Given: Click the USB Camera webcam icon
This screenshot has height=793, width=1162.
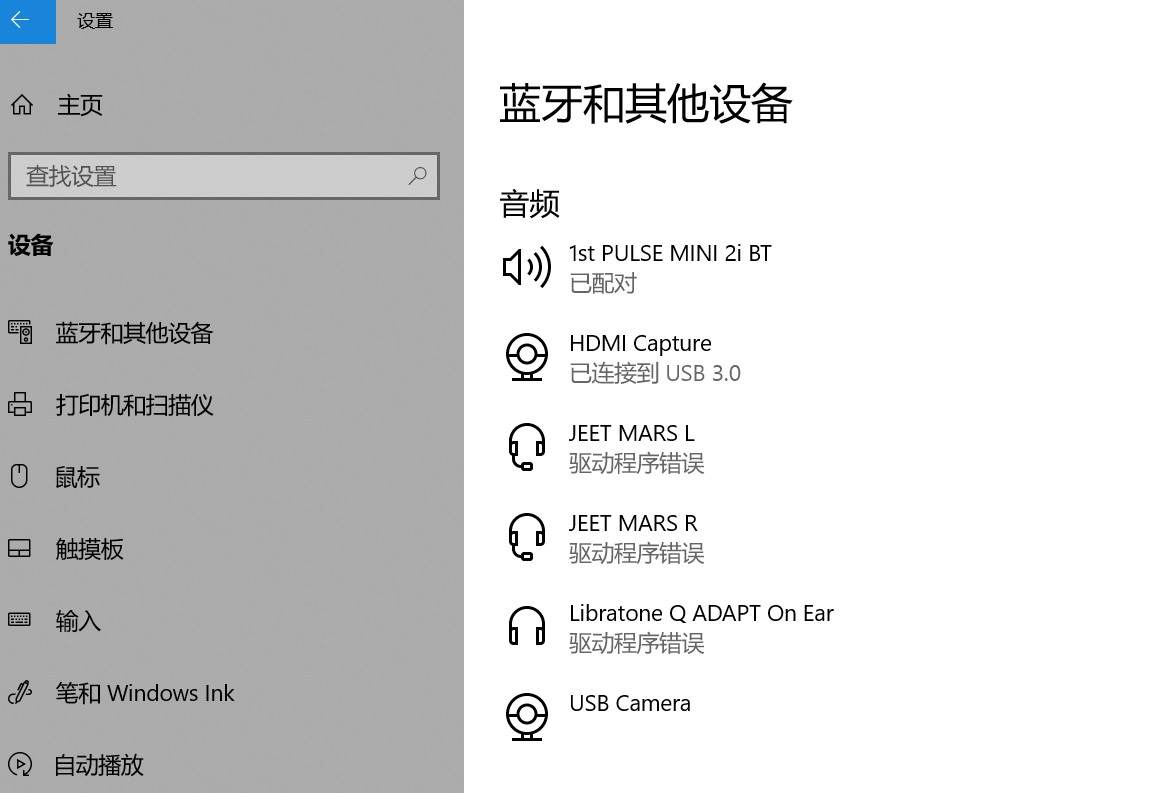Looking at the screenshot, I should [x=527, y=717].
